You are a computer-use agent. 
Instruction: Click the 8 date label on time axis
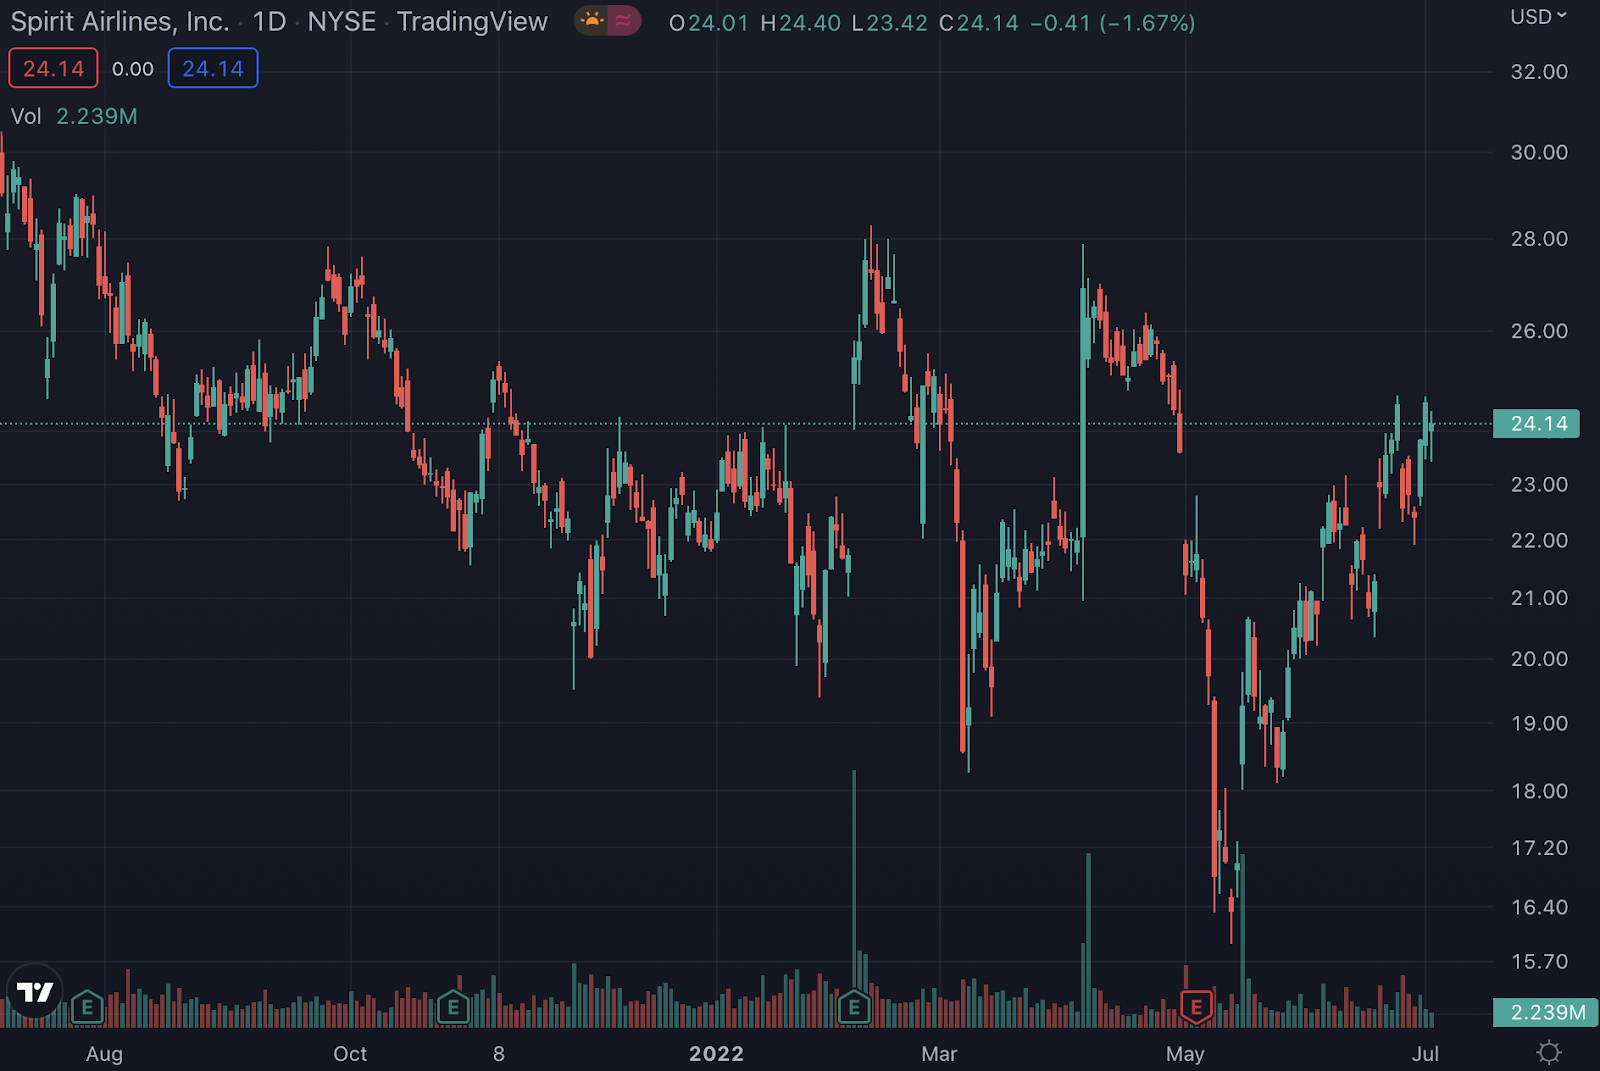point(499,1054)
